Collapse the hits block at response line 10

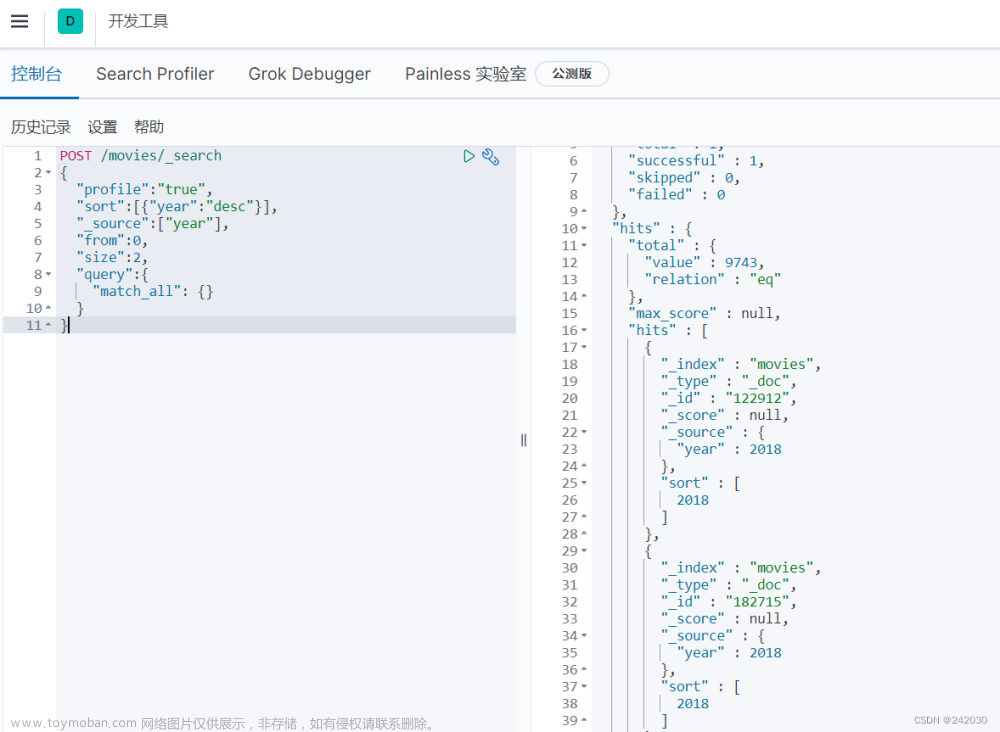(x=584, y=229)
